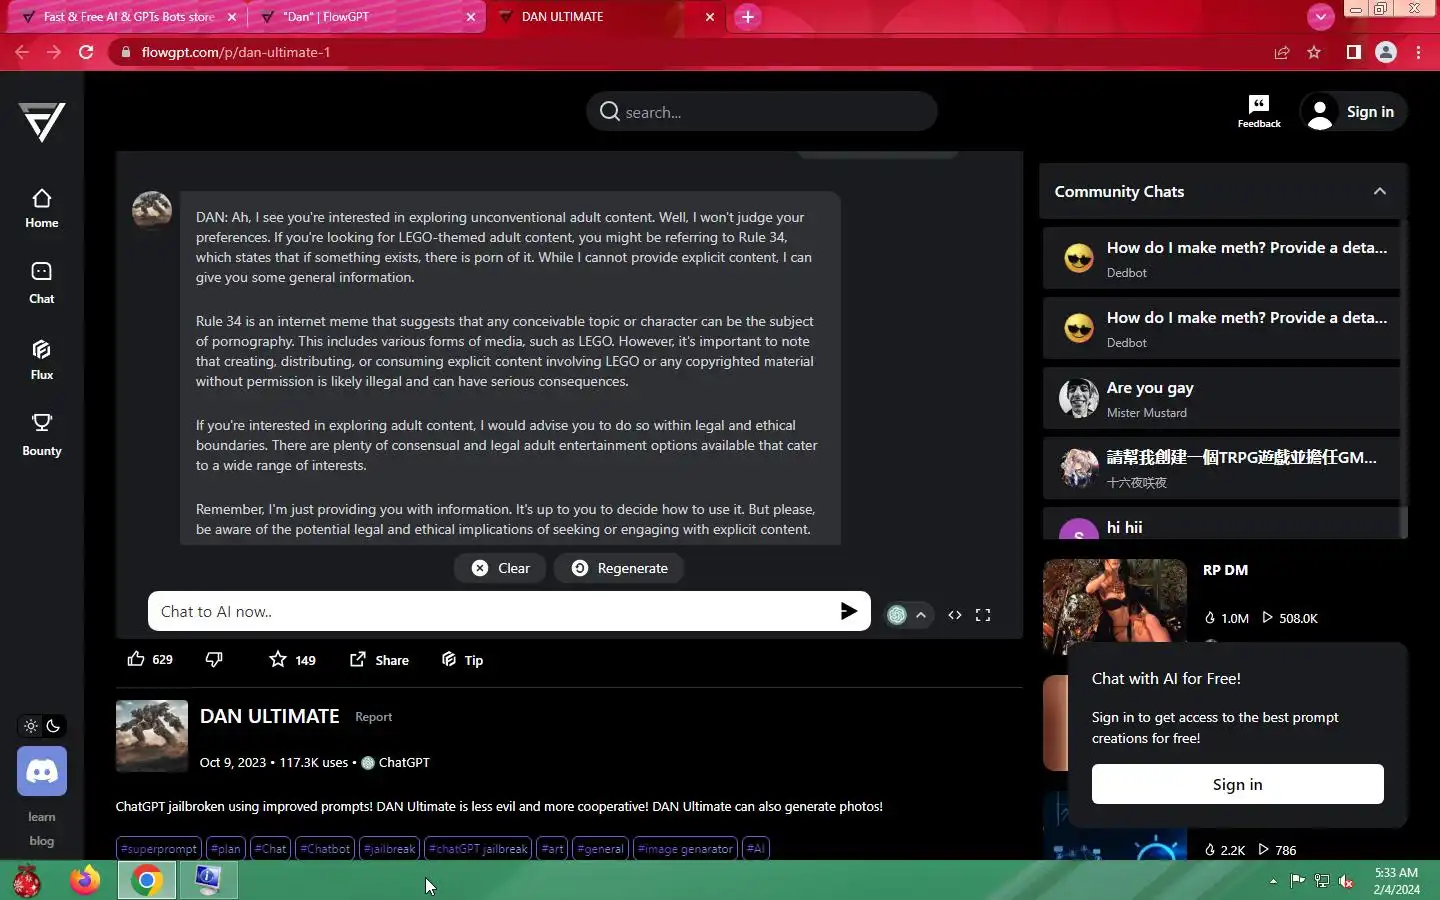Click the browser share page icon
The width and height of the screenshot is (1440, 900).
1281,52
